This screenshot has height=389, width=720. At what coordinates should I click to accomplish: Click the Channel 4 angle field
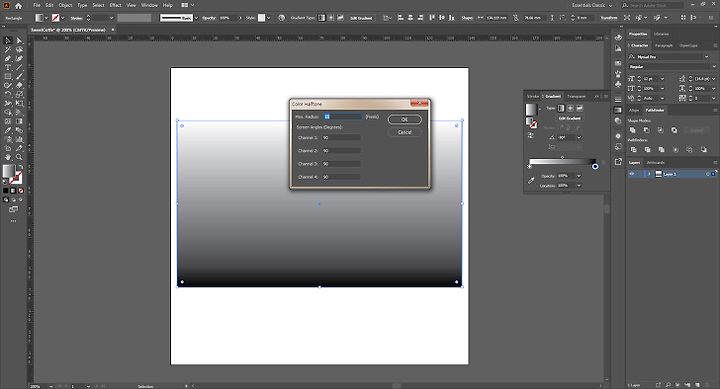click(341, 177)
